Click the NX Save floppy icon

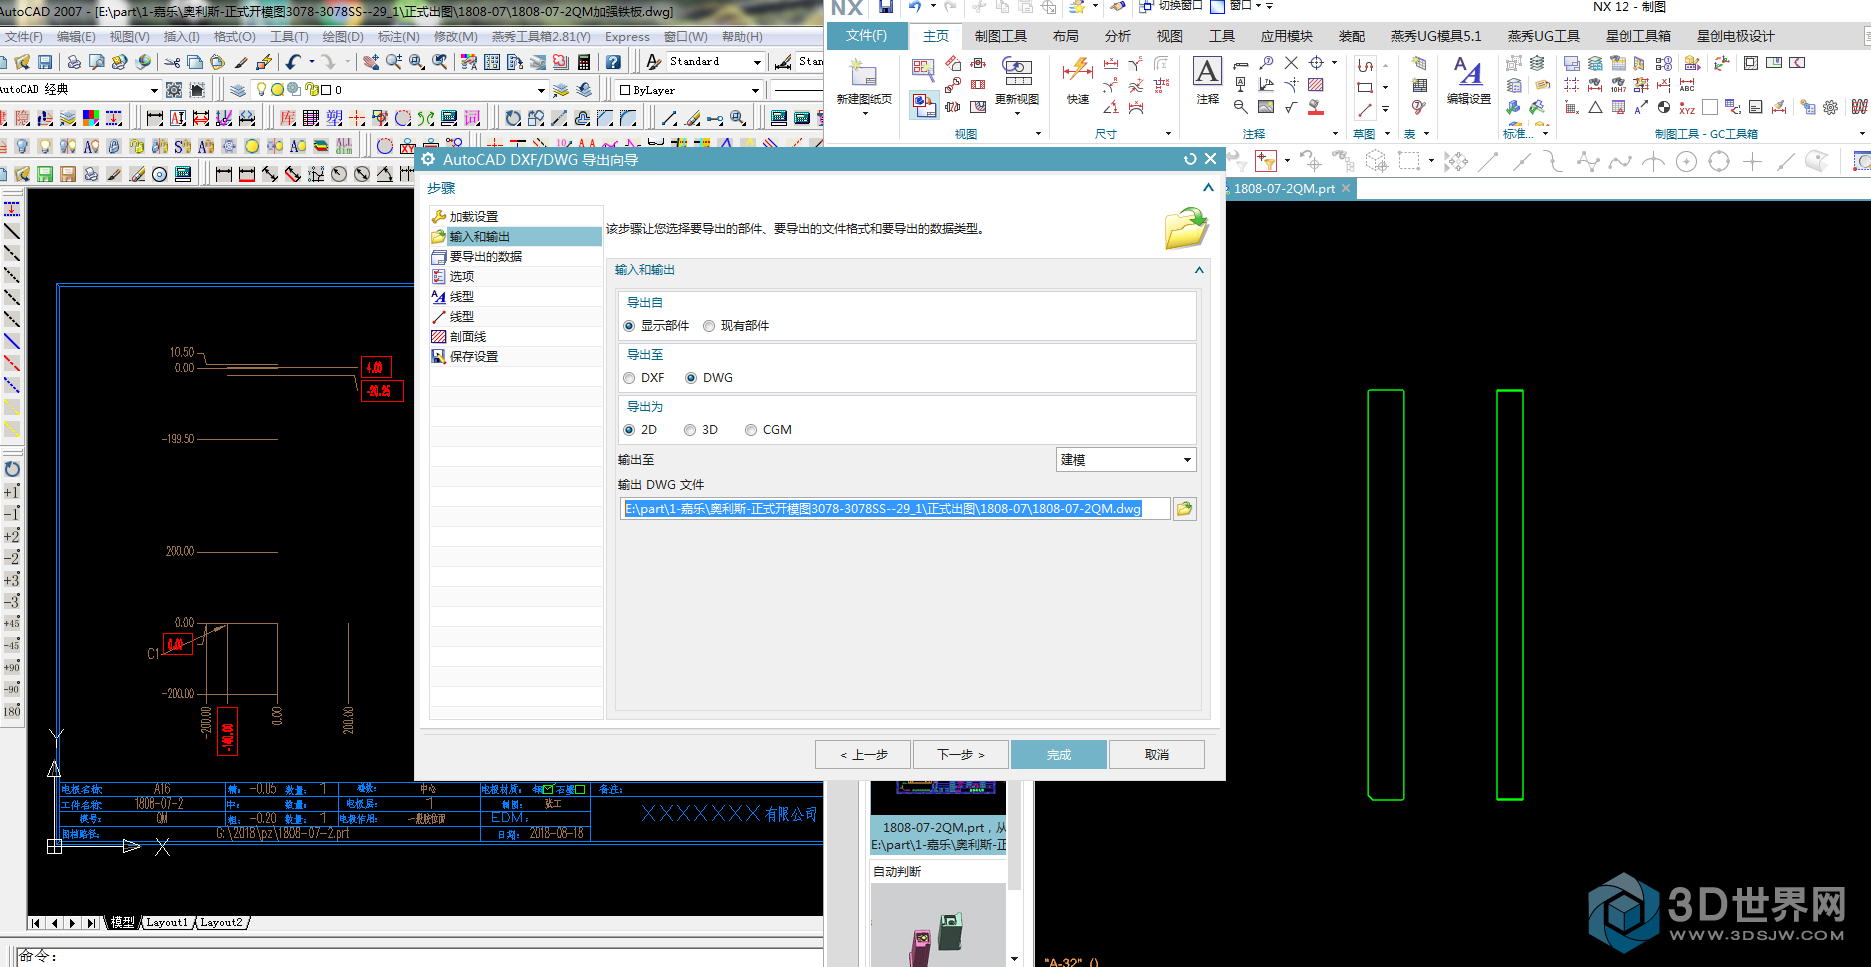(x=886, y=7)
